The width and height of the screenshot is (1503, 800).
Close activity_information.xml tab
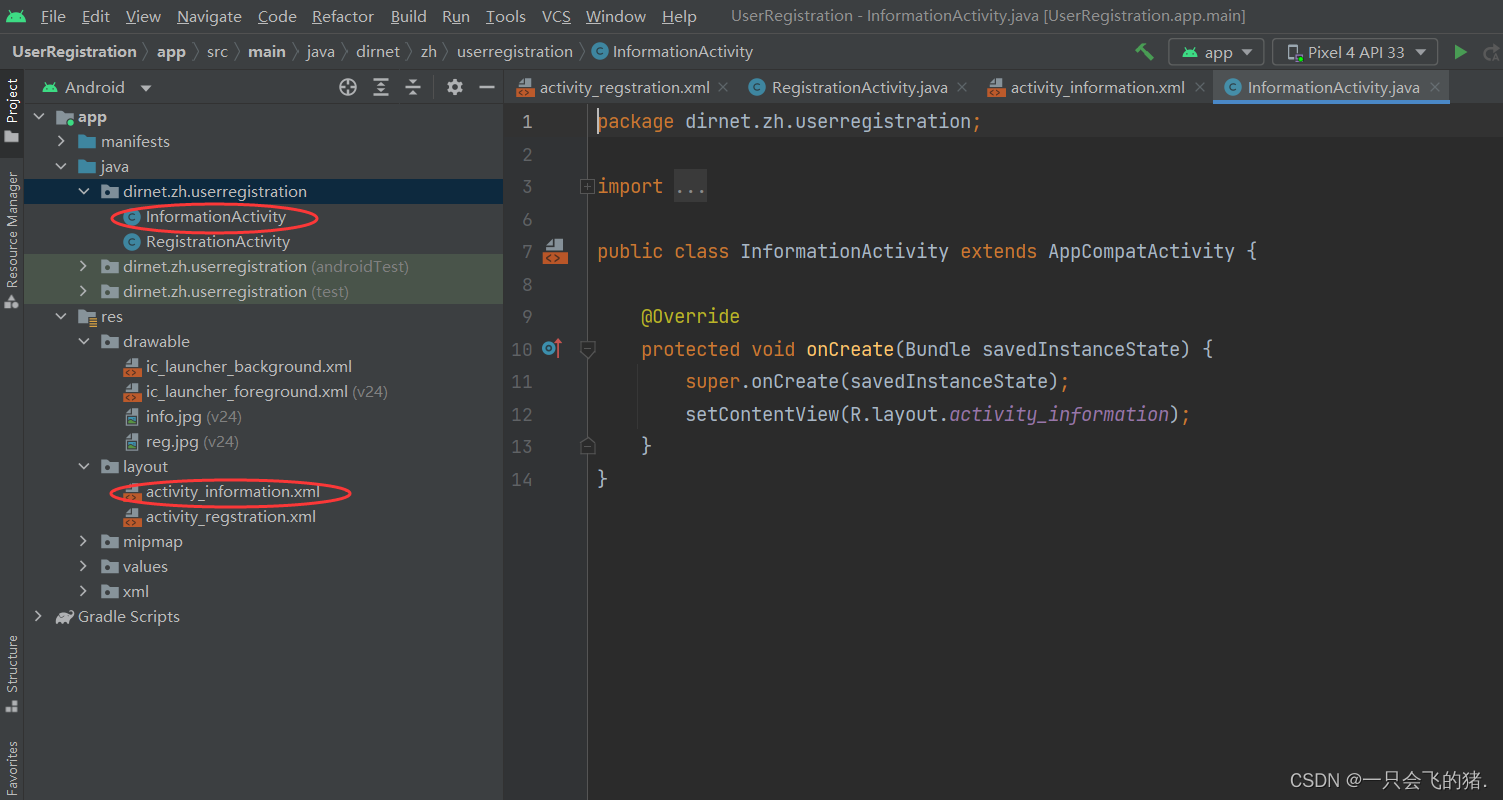point(1199,87)
